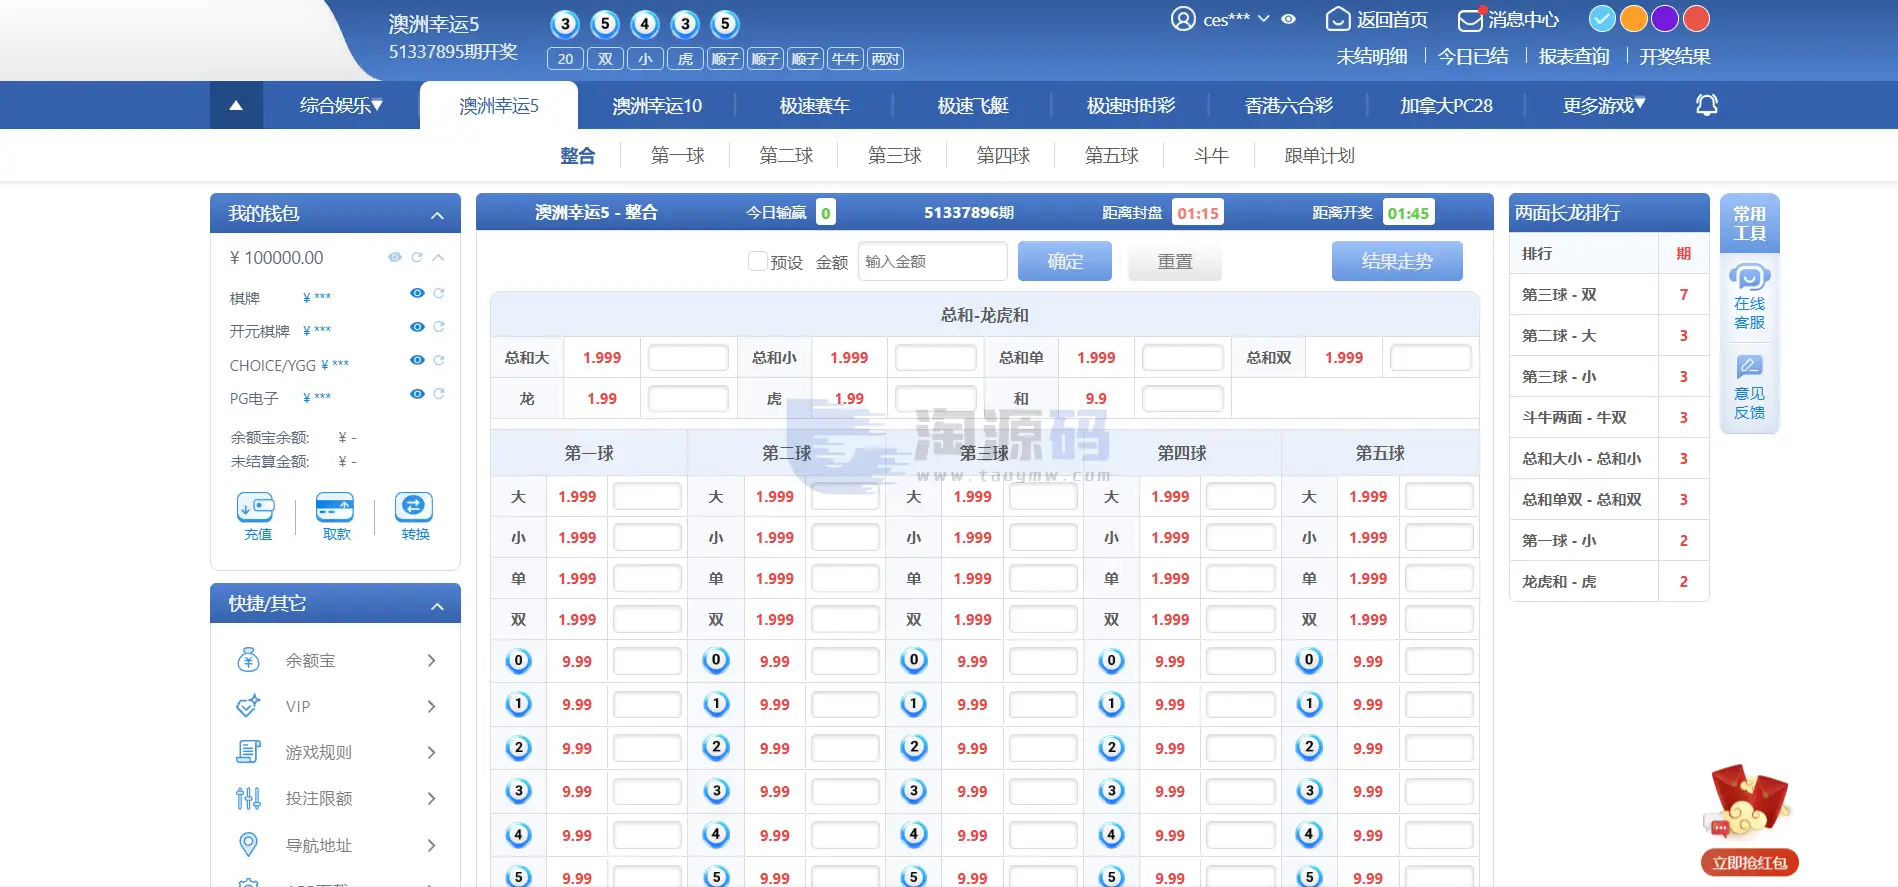Open the 结果走势 results trend button
This screenshot has width=1898, height=887.
pyautogui.click(x=1397, y=261)
